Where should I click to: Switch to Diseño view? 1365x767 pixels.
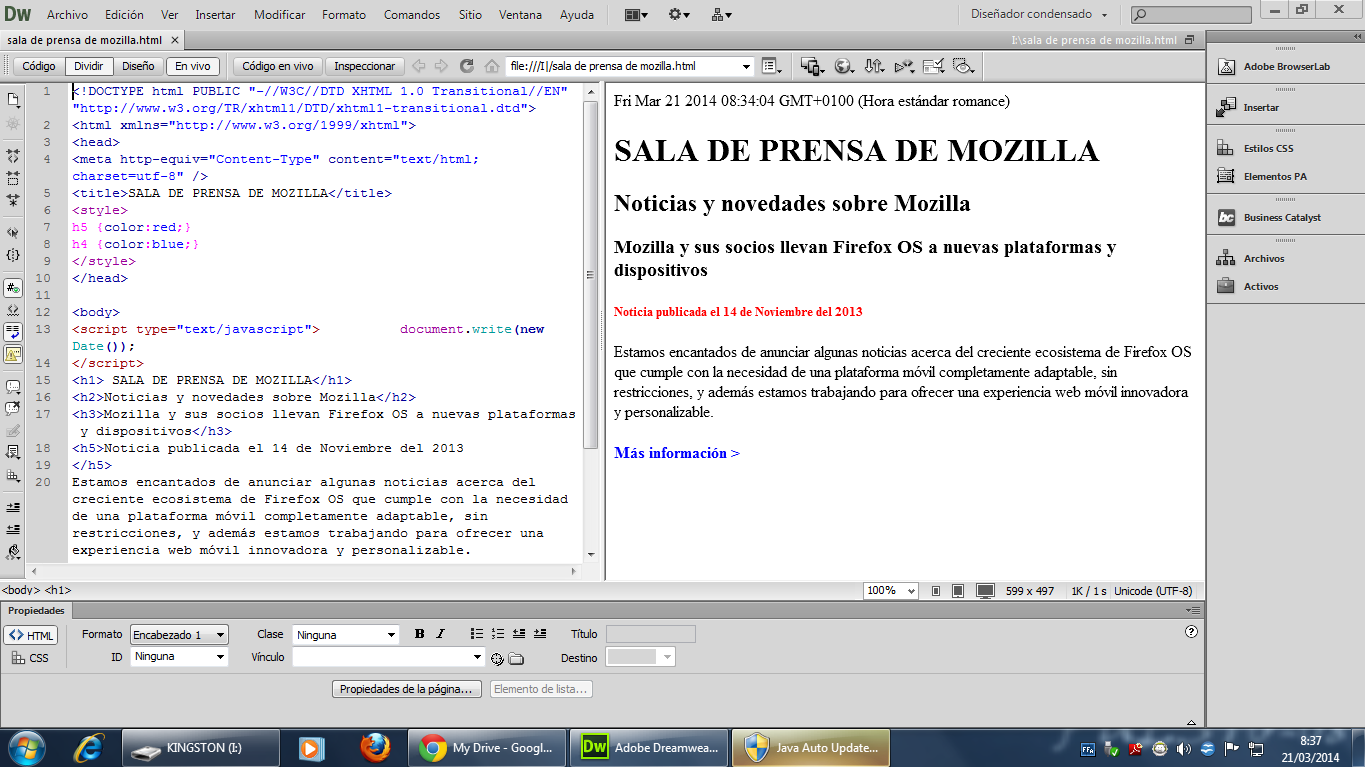[x=138, y=66]
